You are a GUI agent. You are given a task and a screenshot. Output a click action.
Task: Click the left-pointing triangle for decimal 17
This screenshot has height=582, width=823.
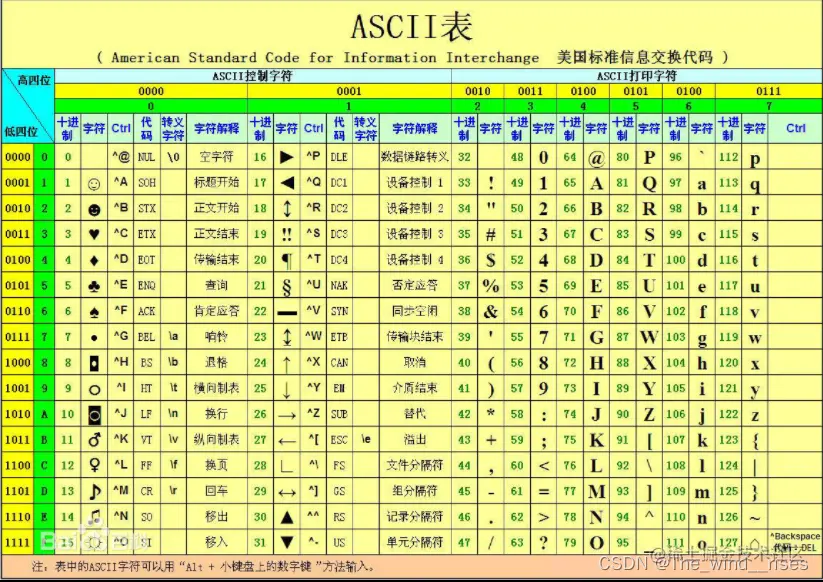[x=287, y=183]
